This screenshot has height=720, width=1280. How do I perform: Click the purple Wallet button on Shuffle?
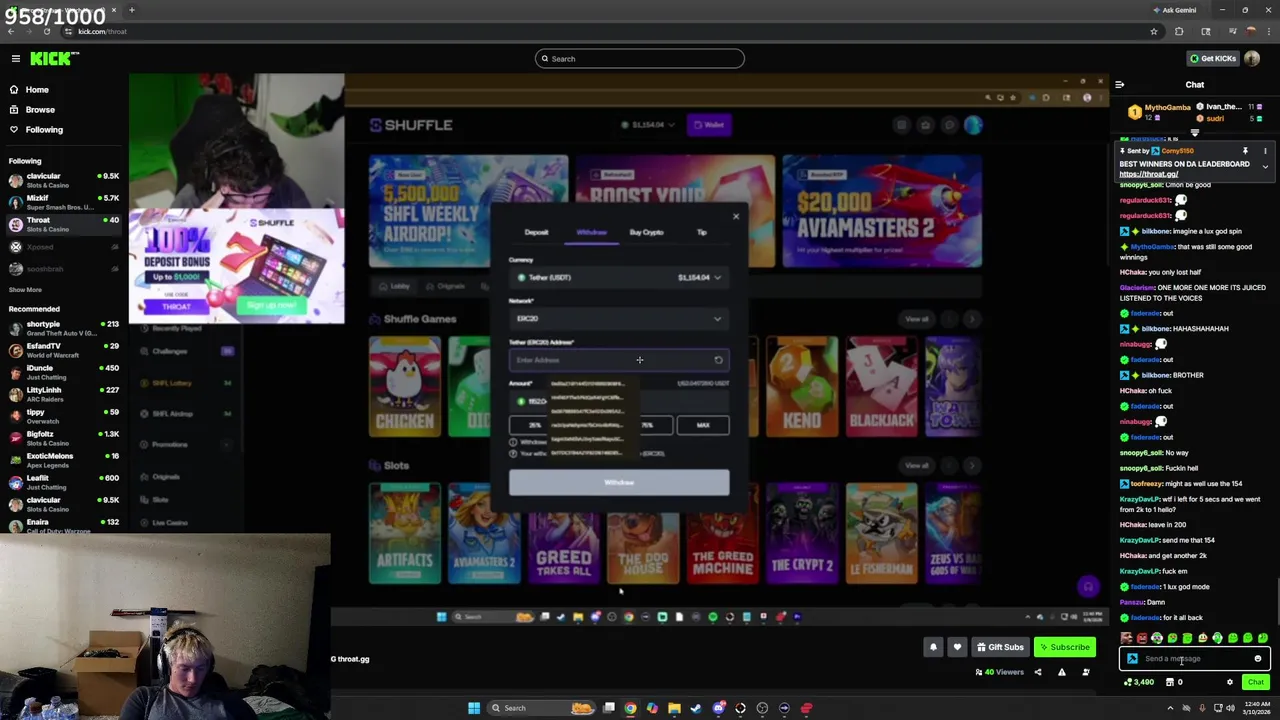(710, 125)
